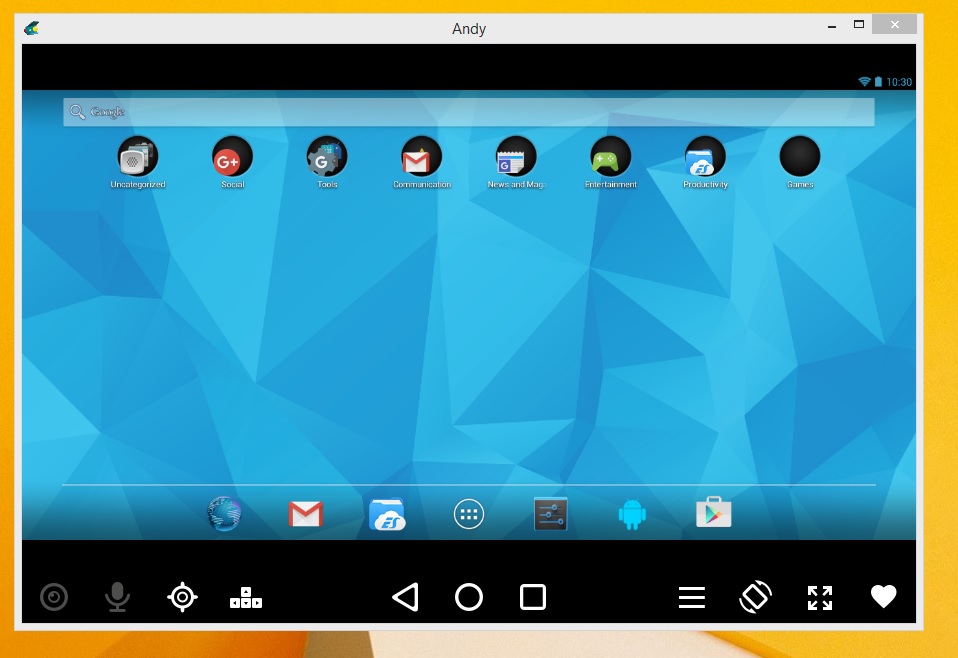Image resolution: width=958 pixels, height=658 pixels.
Task: Click the battery status icon
Action: pyautogui.click(x=878, y=81)
